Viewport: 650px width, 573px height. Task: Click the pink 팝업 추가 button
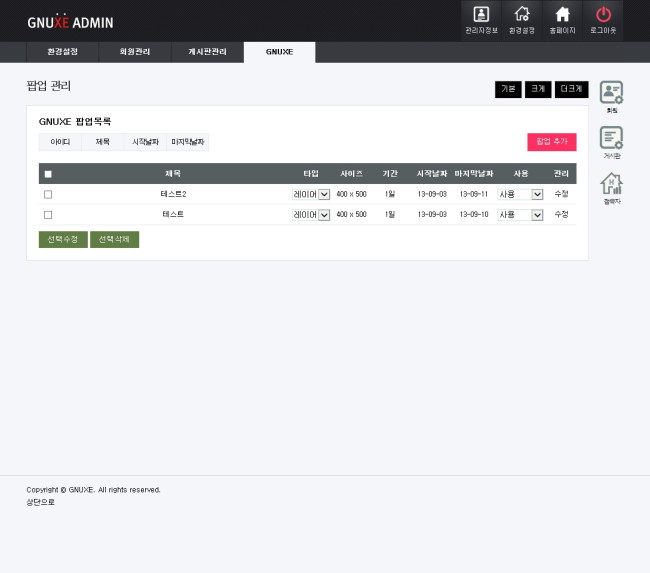click(x=551, y=142)
